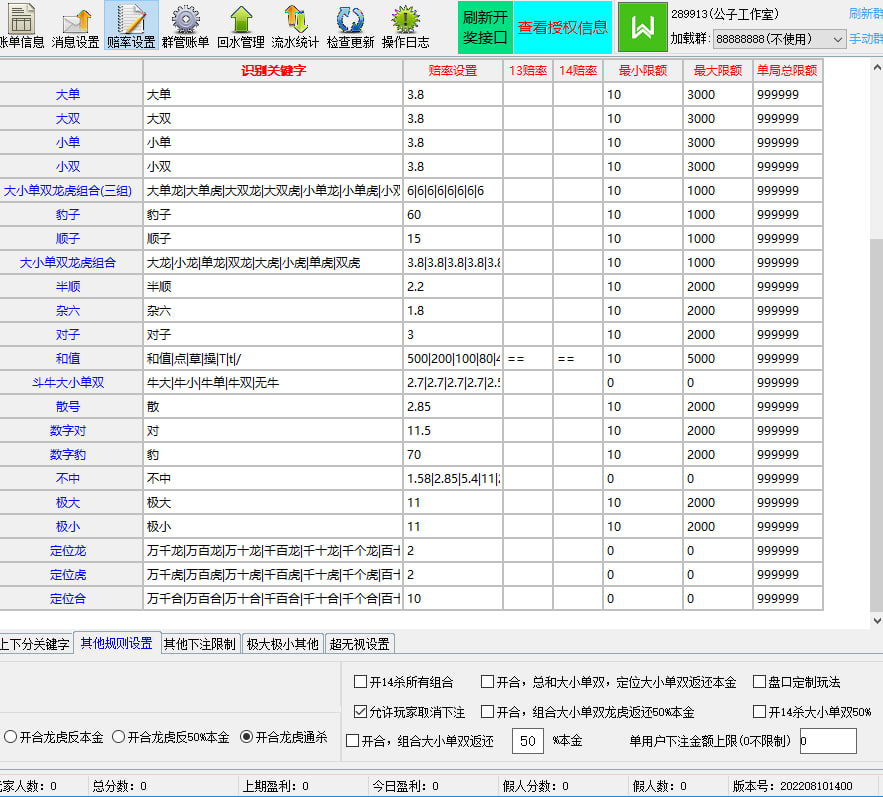Open 群管账单 gear icon

point(185,20)
